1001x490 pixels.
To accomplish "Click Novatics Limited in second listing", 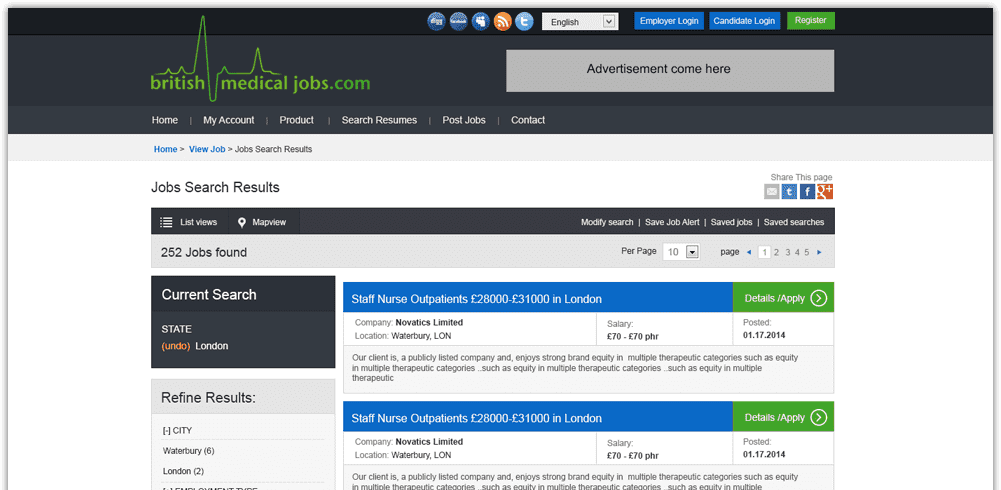I will (x=429, y=442).
